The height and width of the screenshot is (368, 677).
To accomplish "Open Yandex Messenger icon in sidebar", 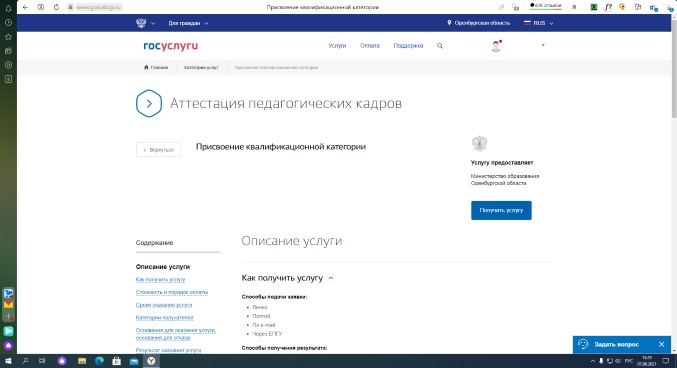I will [x=8, y=331].
